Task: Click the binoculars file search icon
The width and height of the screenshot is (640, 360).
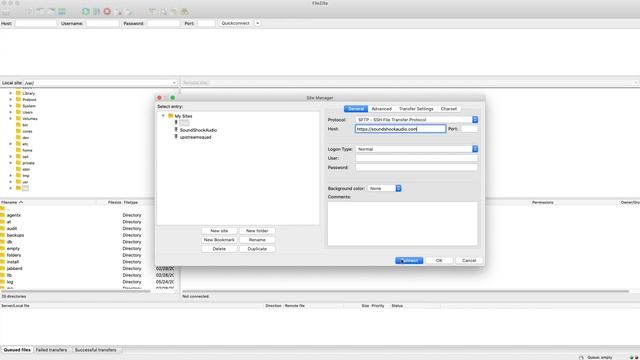Action: pos(185,12)
